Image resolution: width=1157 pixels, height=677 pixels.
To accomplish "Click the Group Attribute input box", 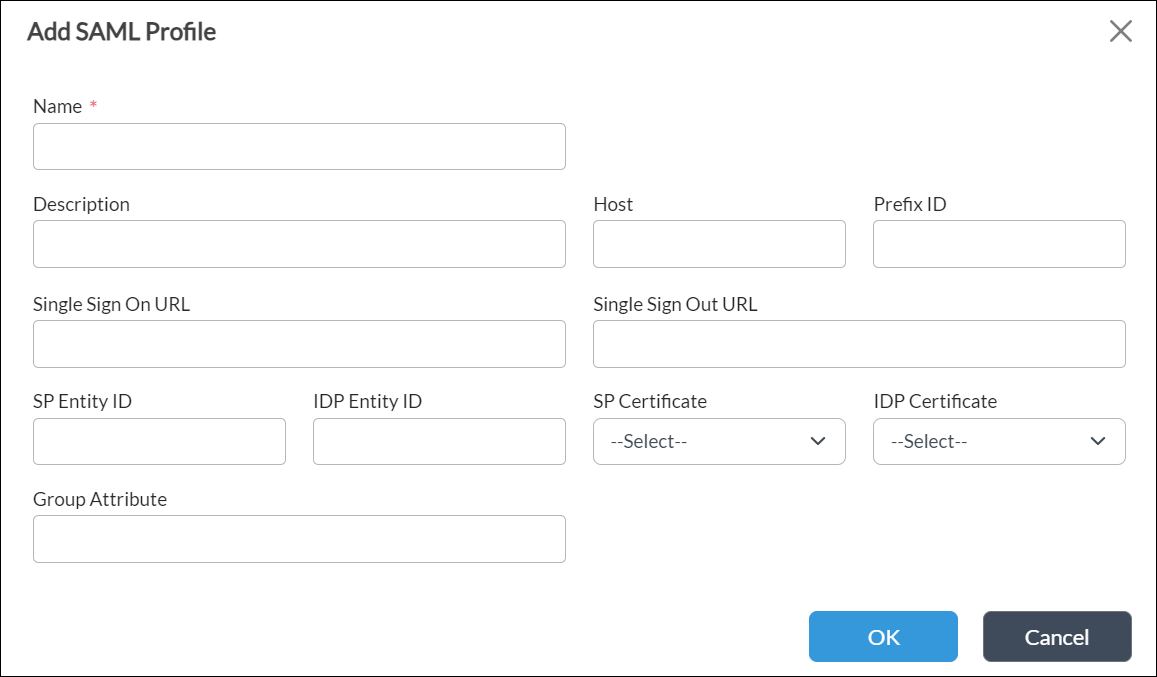I will tap(299, 539).
